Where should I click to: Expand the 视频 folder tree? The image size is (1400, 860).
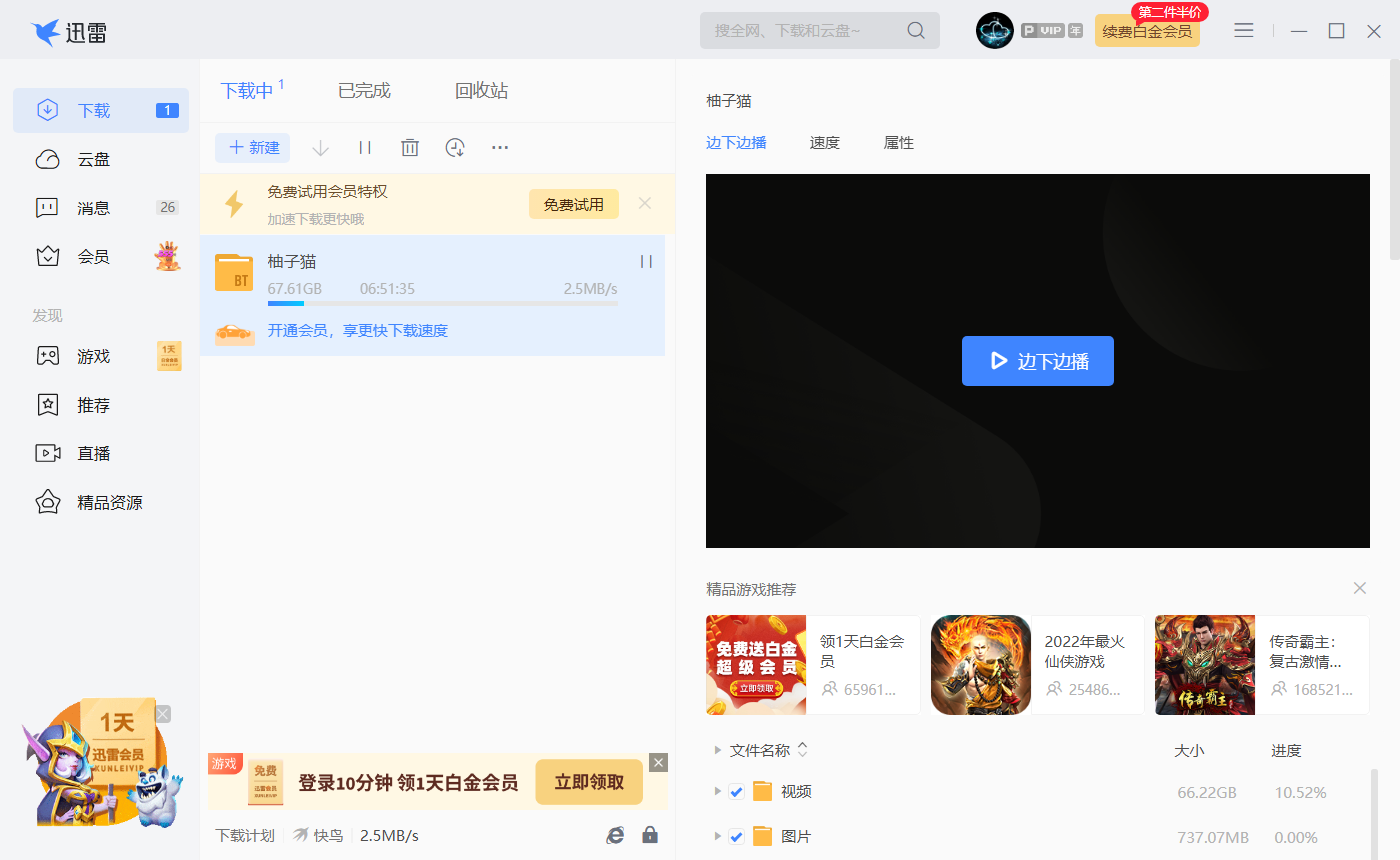point(717,791)
